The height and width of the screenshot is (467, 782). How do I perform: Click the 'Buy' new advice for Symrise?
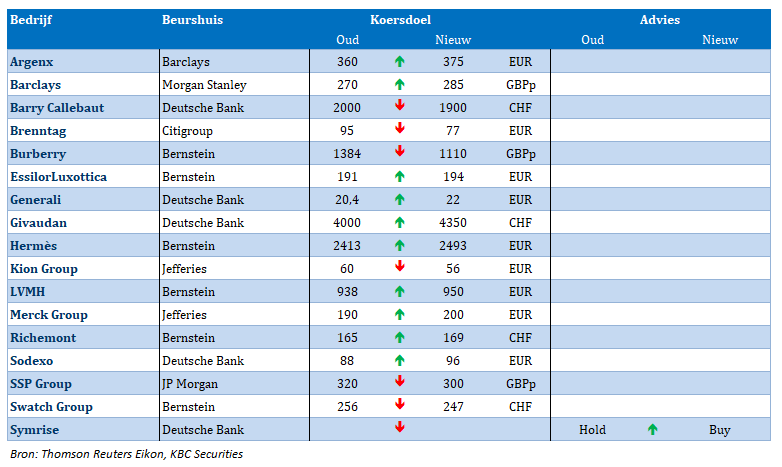[720, 430]
